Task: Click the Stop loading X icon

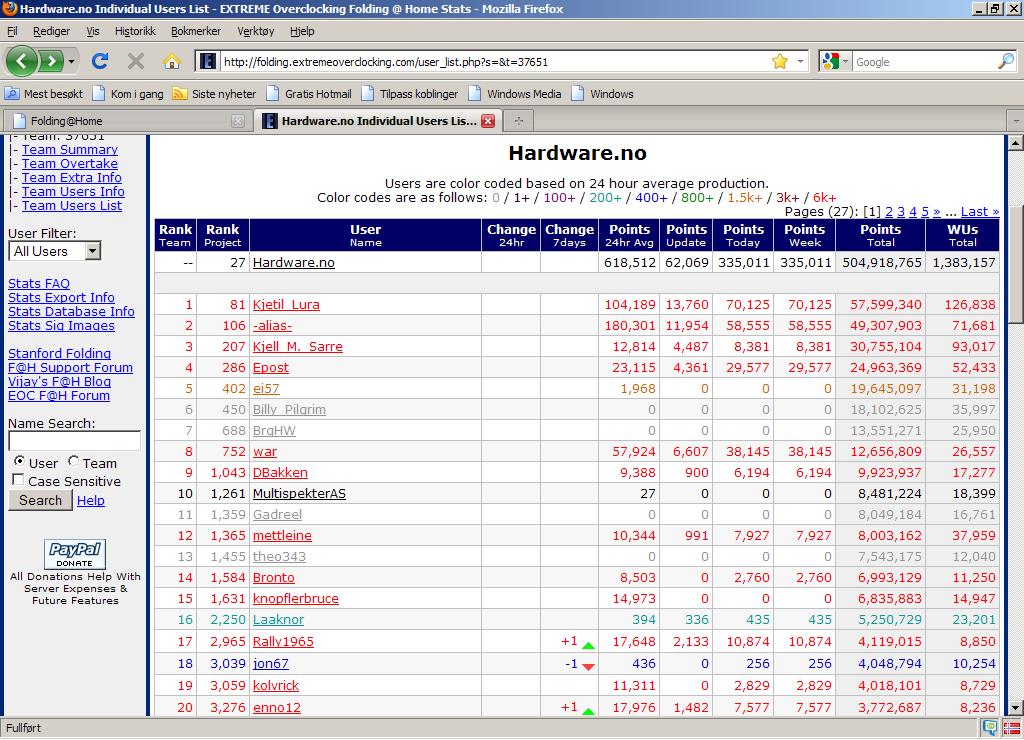Action: [x=136, y=61]
